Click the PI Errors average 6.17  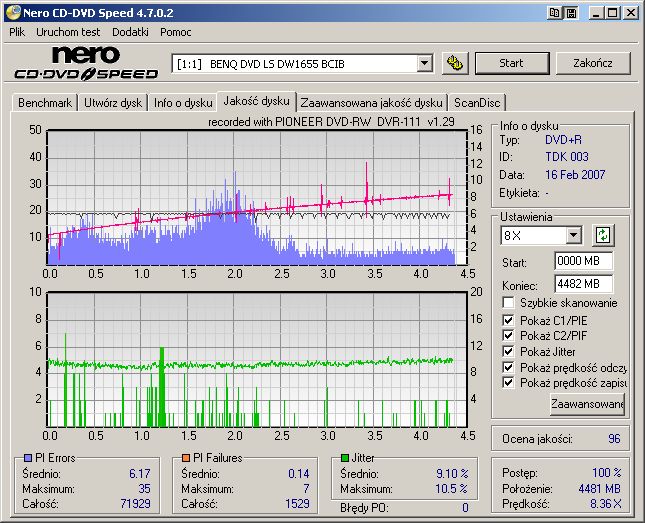tap(140, 474)
